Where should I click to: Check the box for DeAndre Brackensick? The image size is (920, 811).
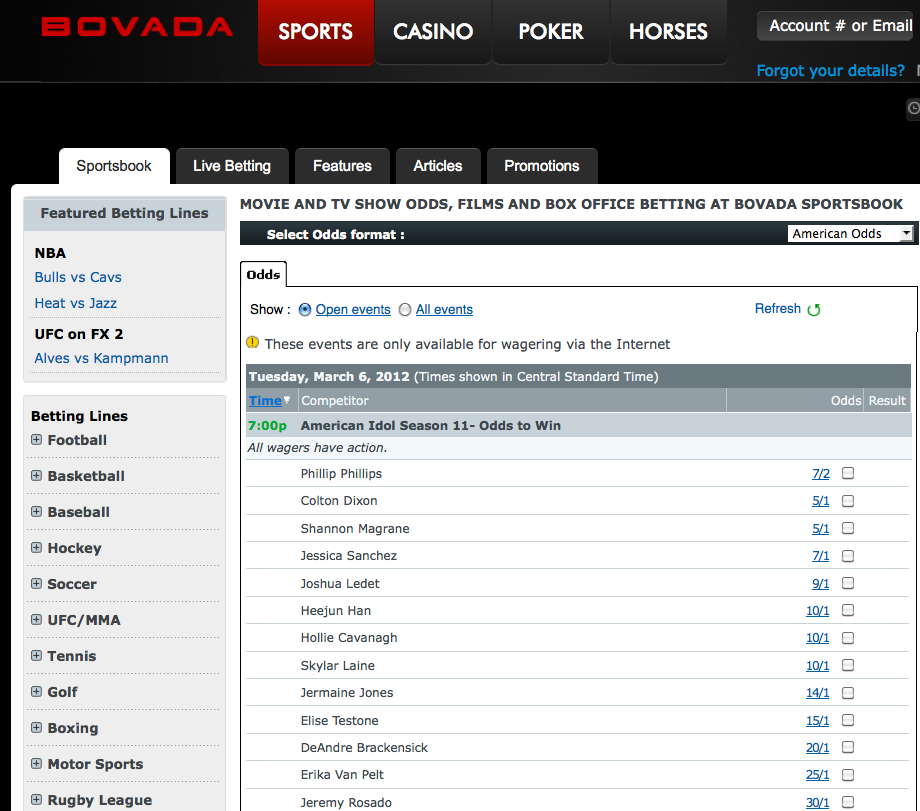pos(848,747)
